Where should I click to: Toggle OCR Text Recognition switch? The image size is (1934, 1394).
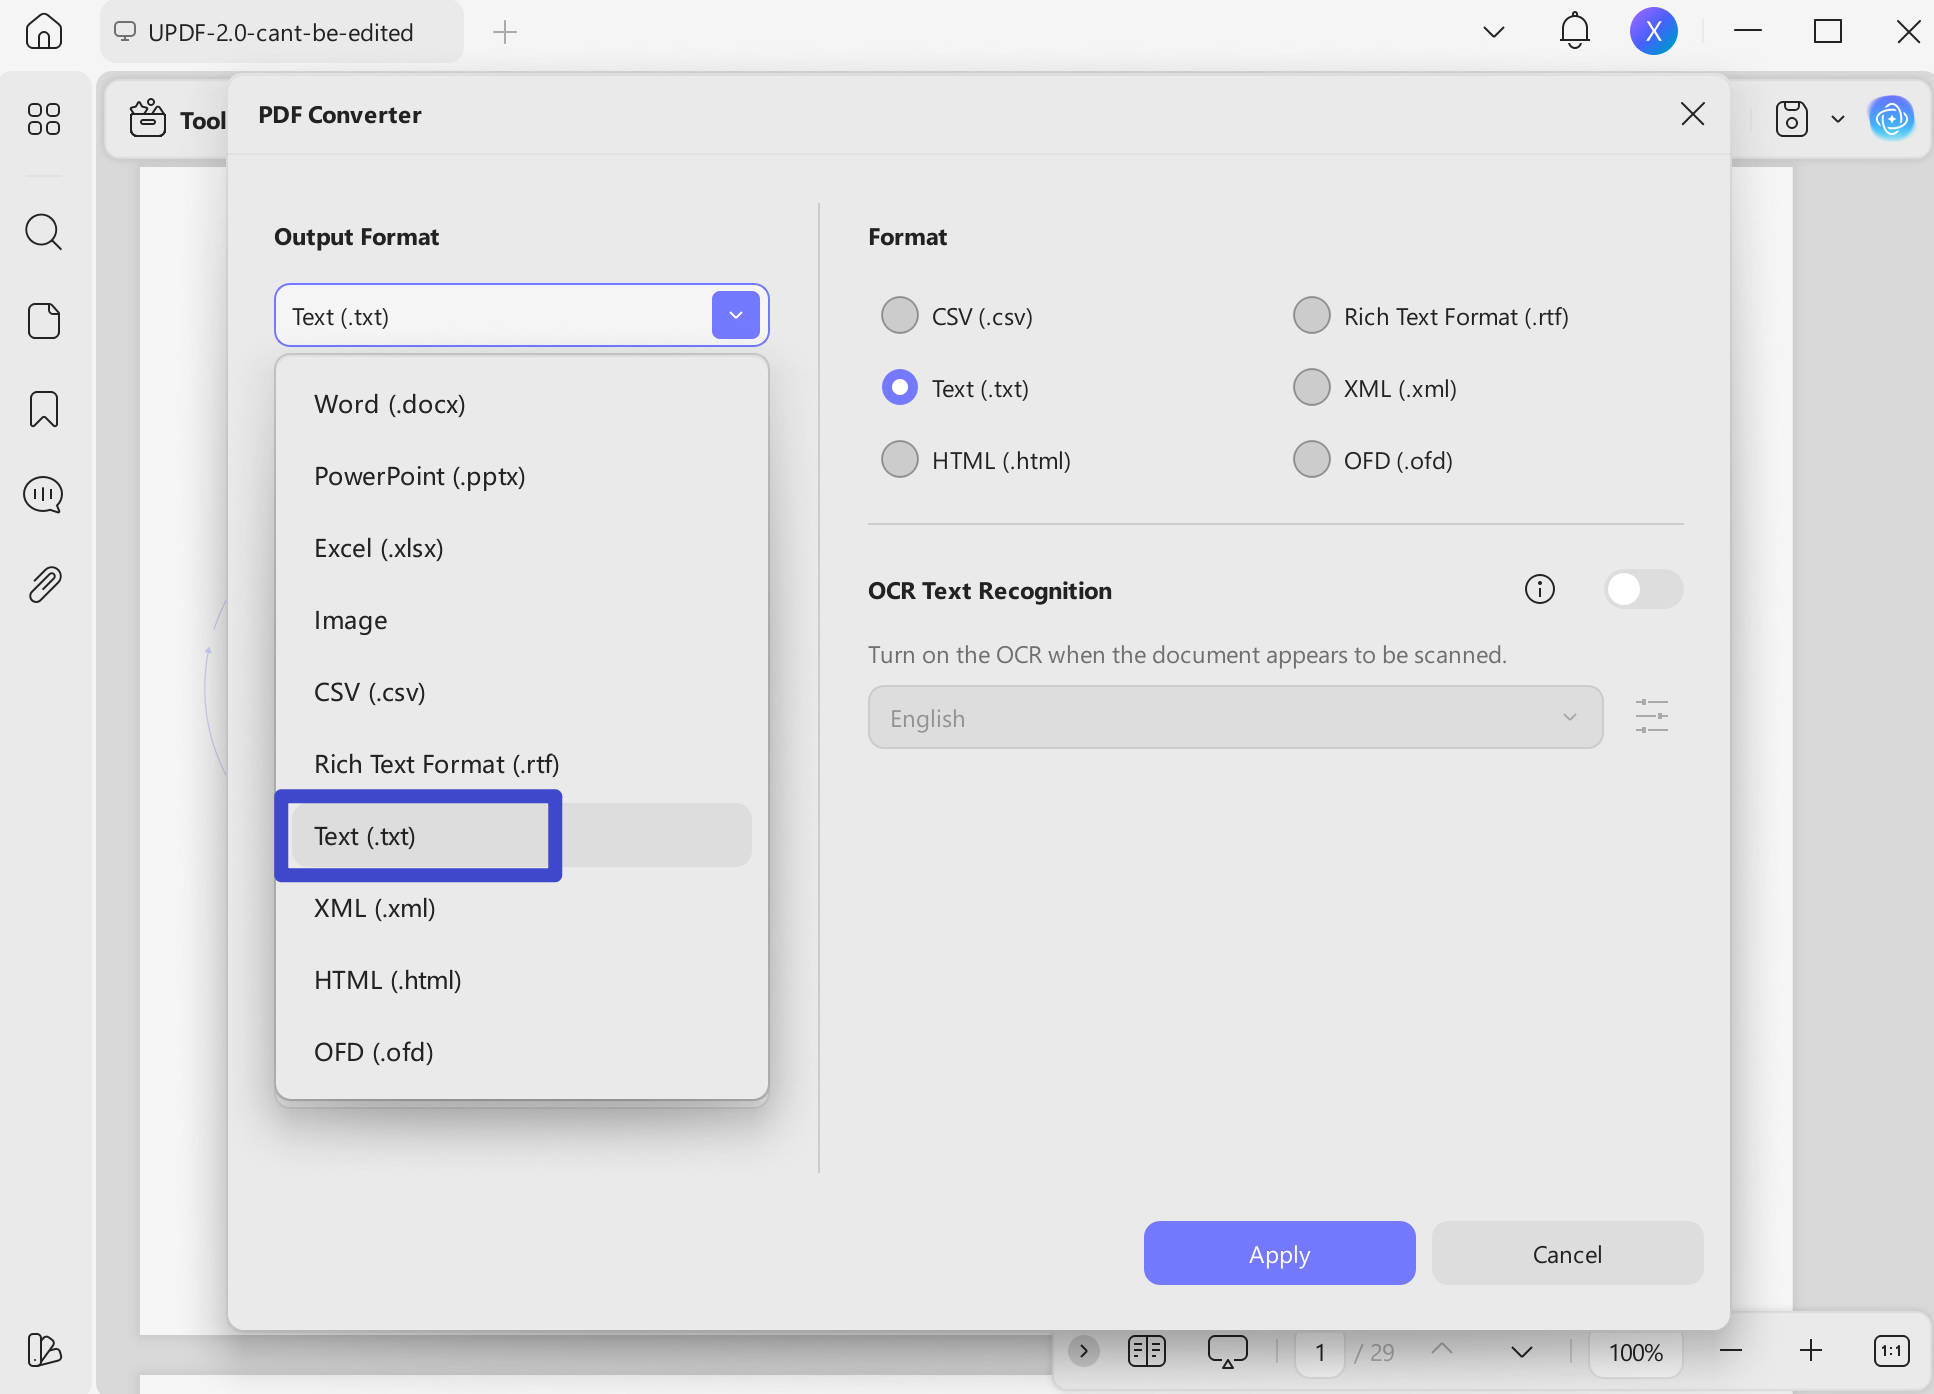1644,589
